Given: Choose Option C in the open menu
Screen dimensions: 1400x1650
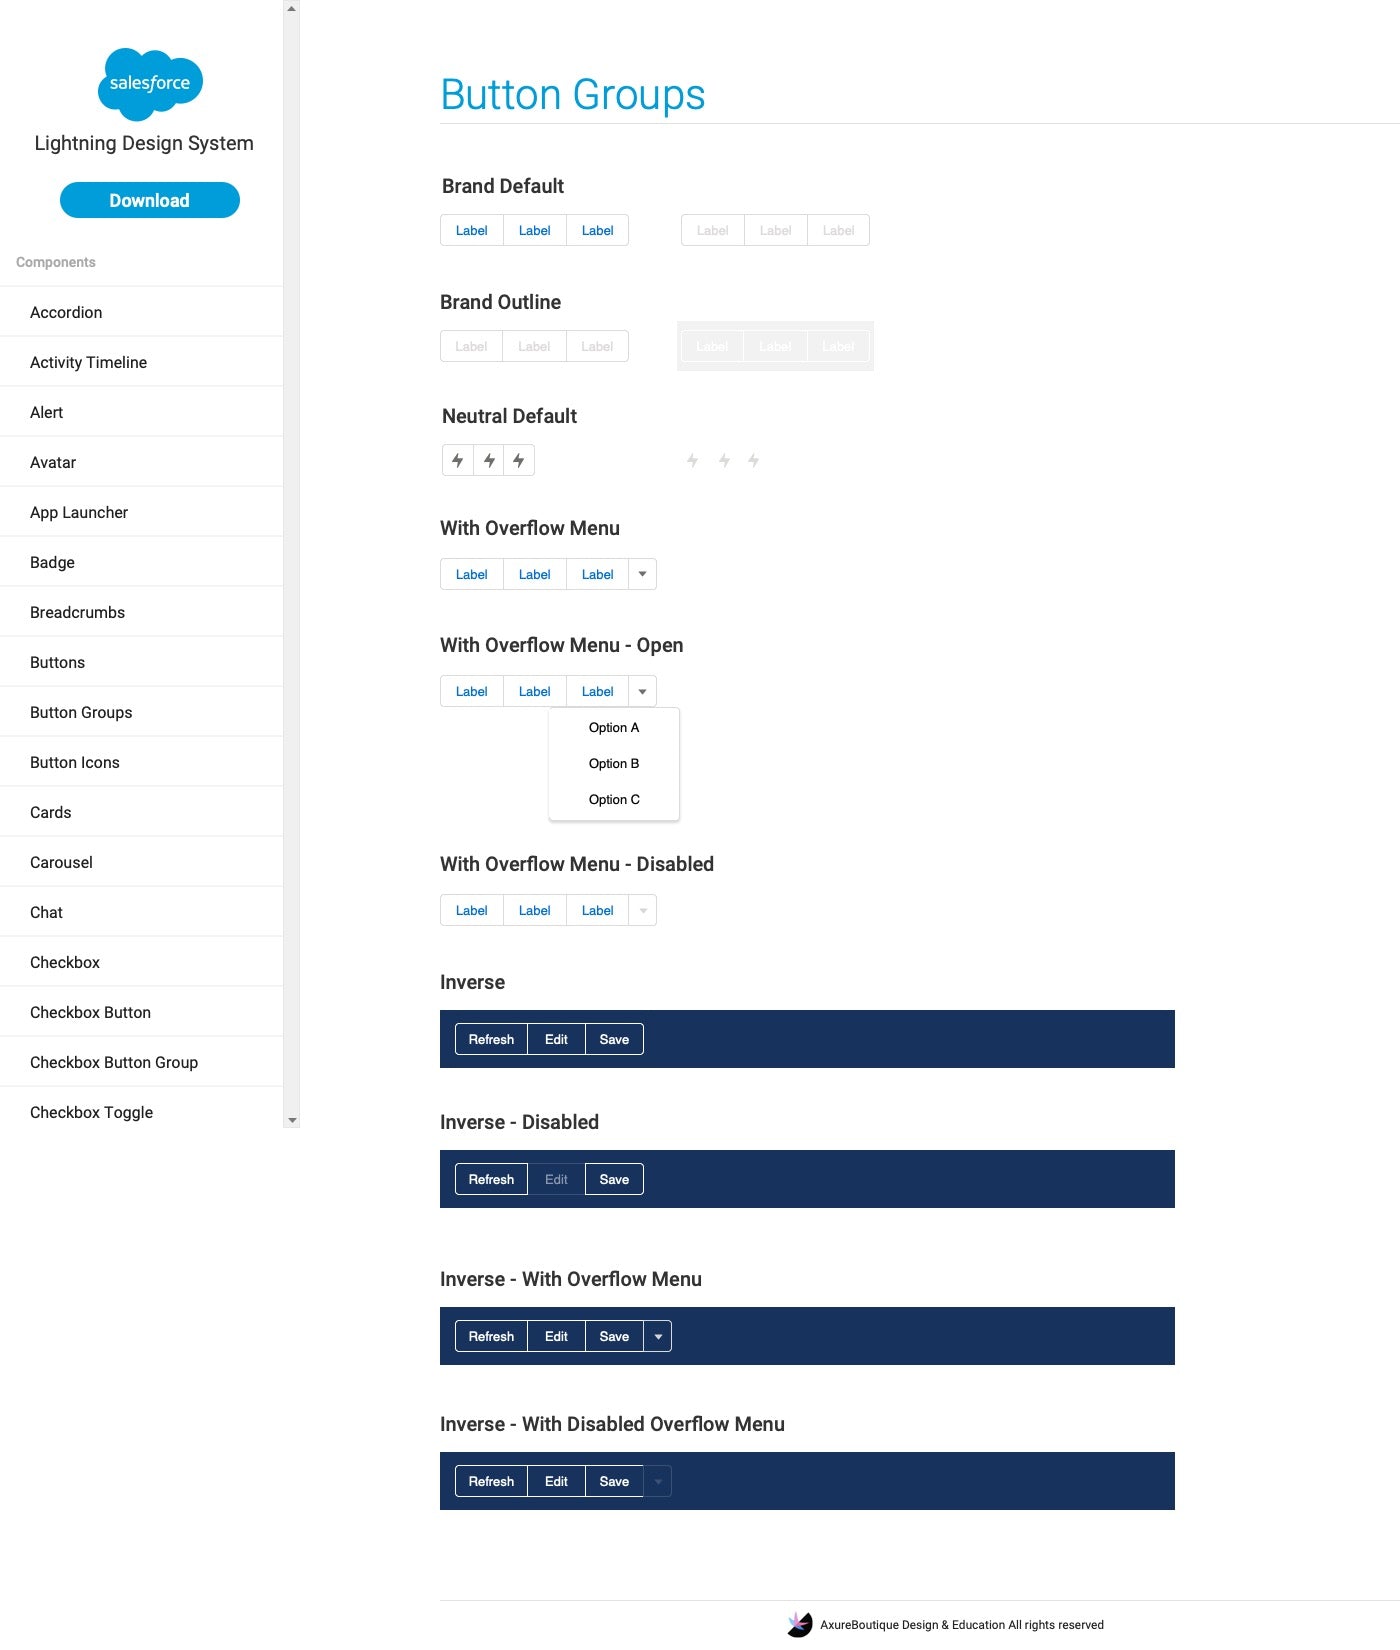Looking at the screenshot, I should (x=614, y=800).
